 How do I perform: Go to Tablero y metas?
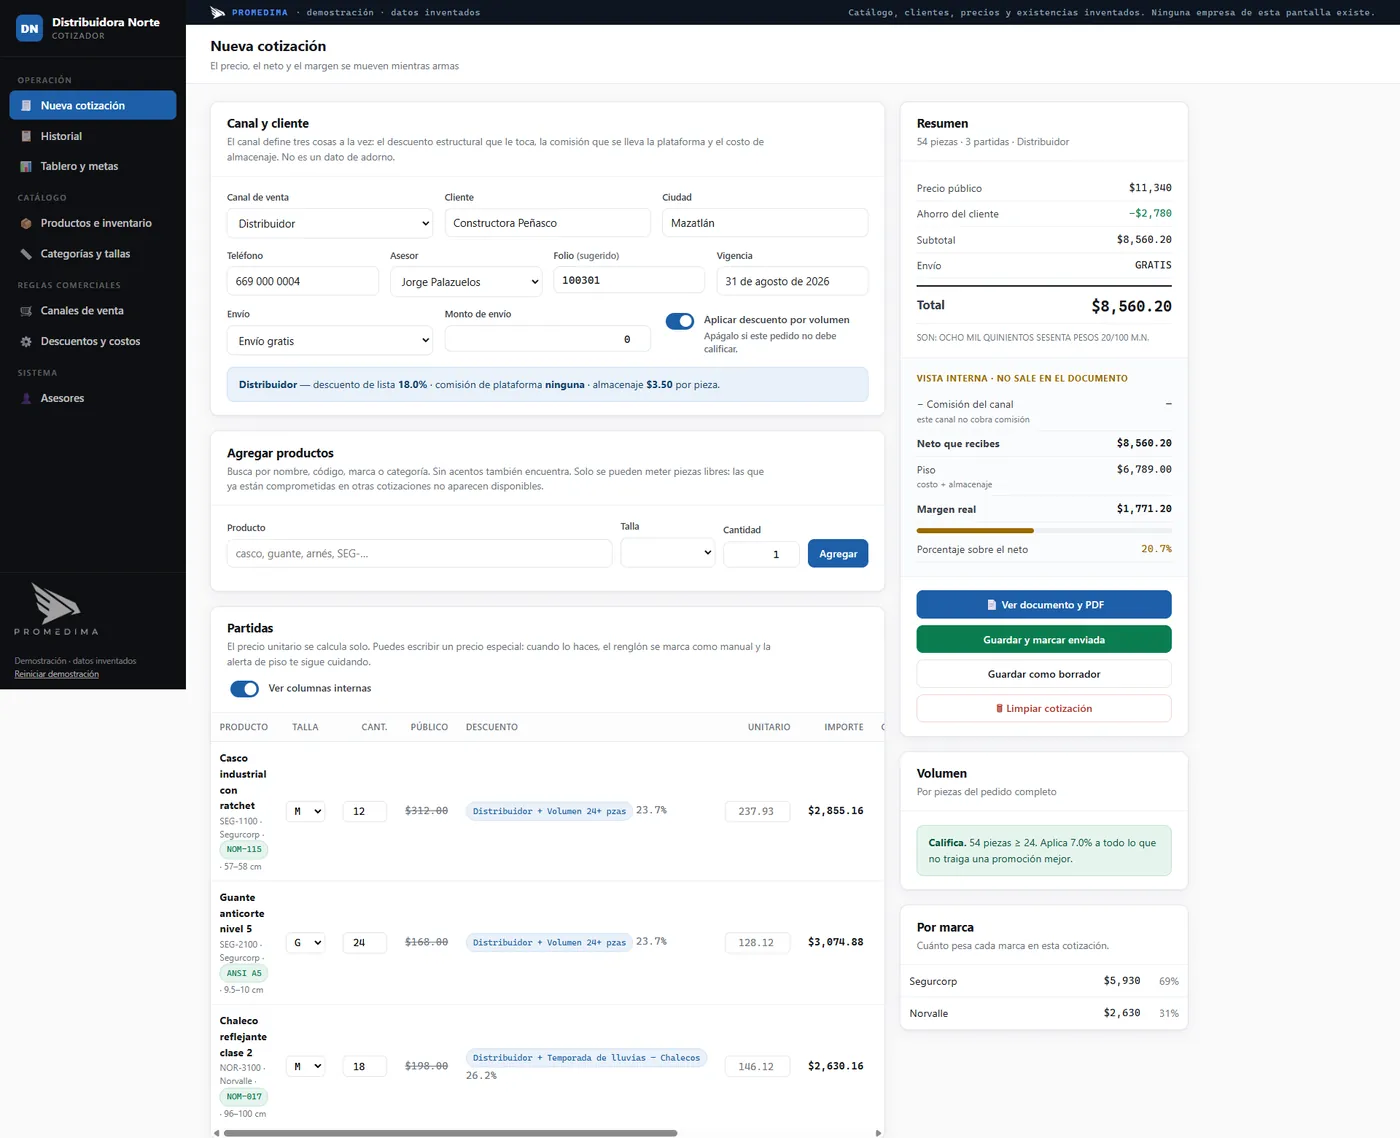[93, 166]
